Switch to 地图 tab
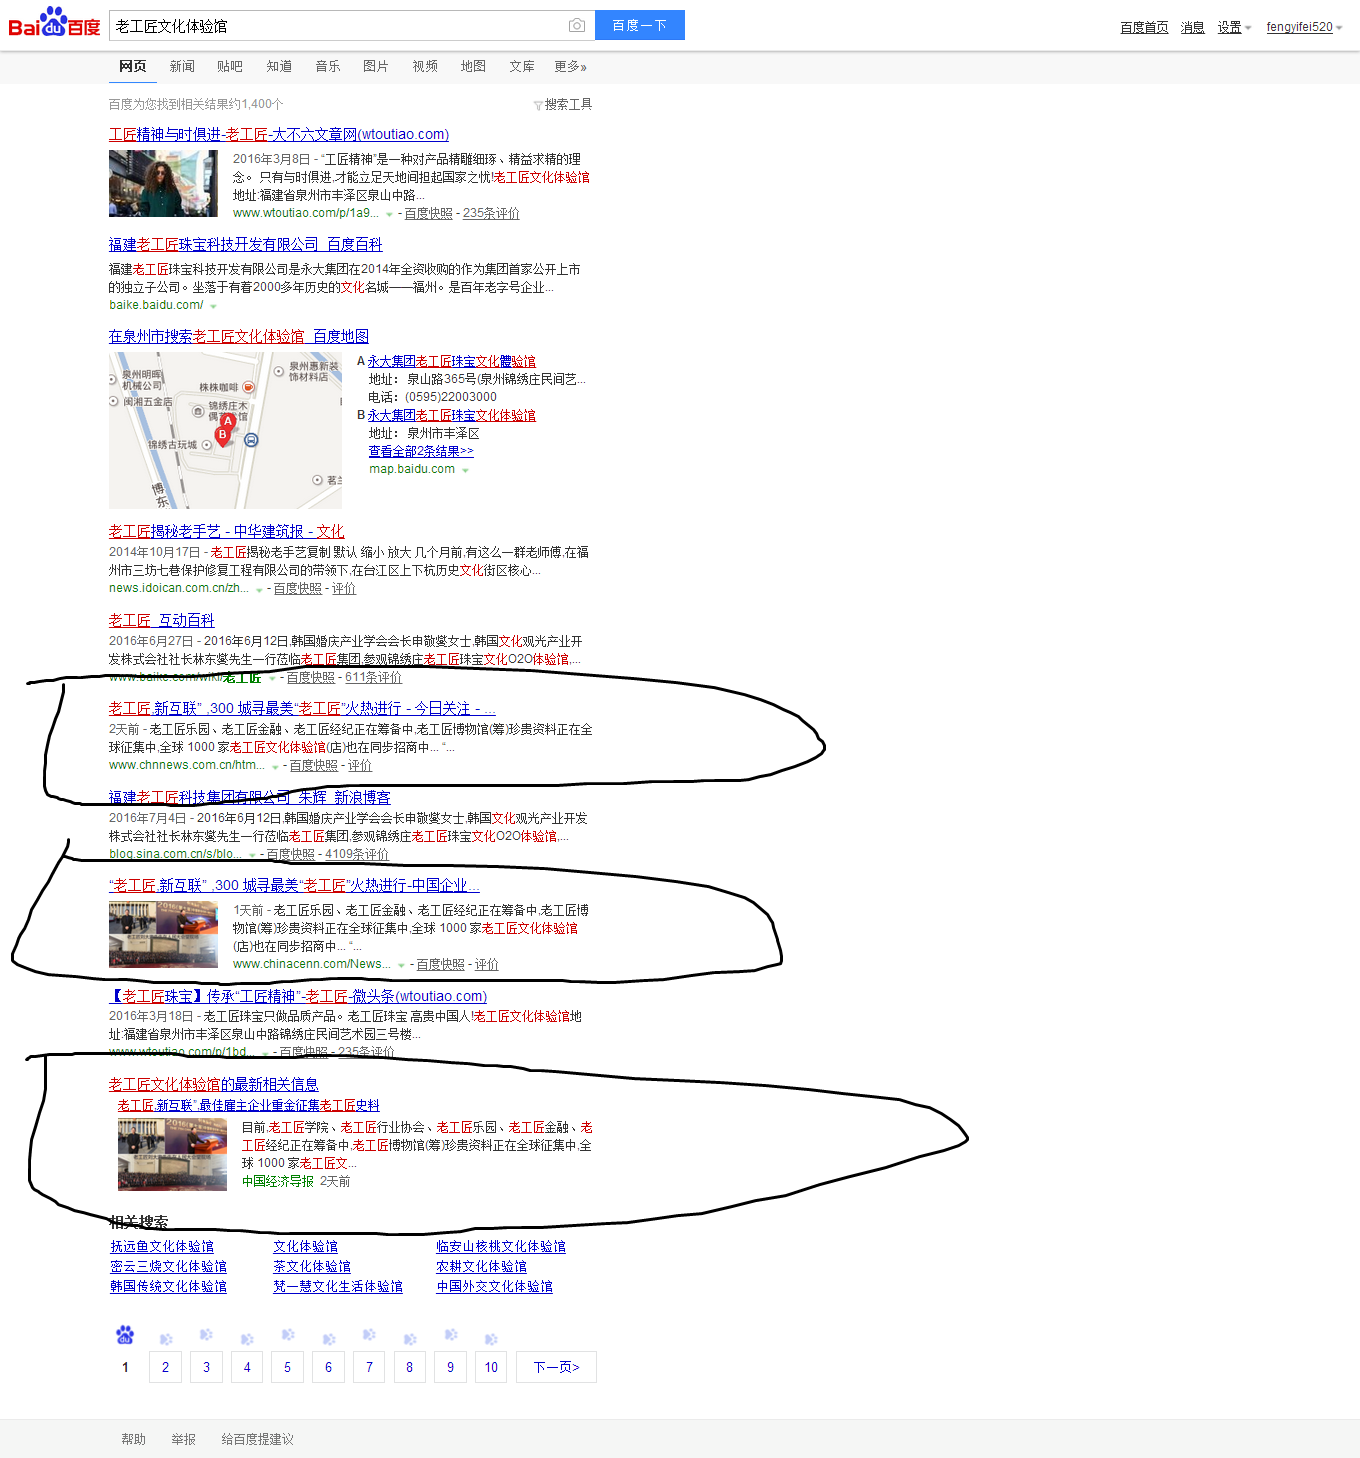The width and height of the screenshot is (1360, 1458). point(473,66)
